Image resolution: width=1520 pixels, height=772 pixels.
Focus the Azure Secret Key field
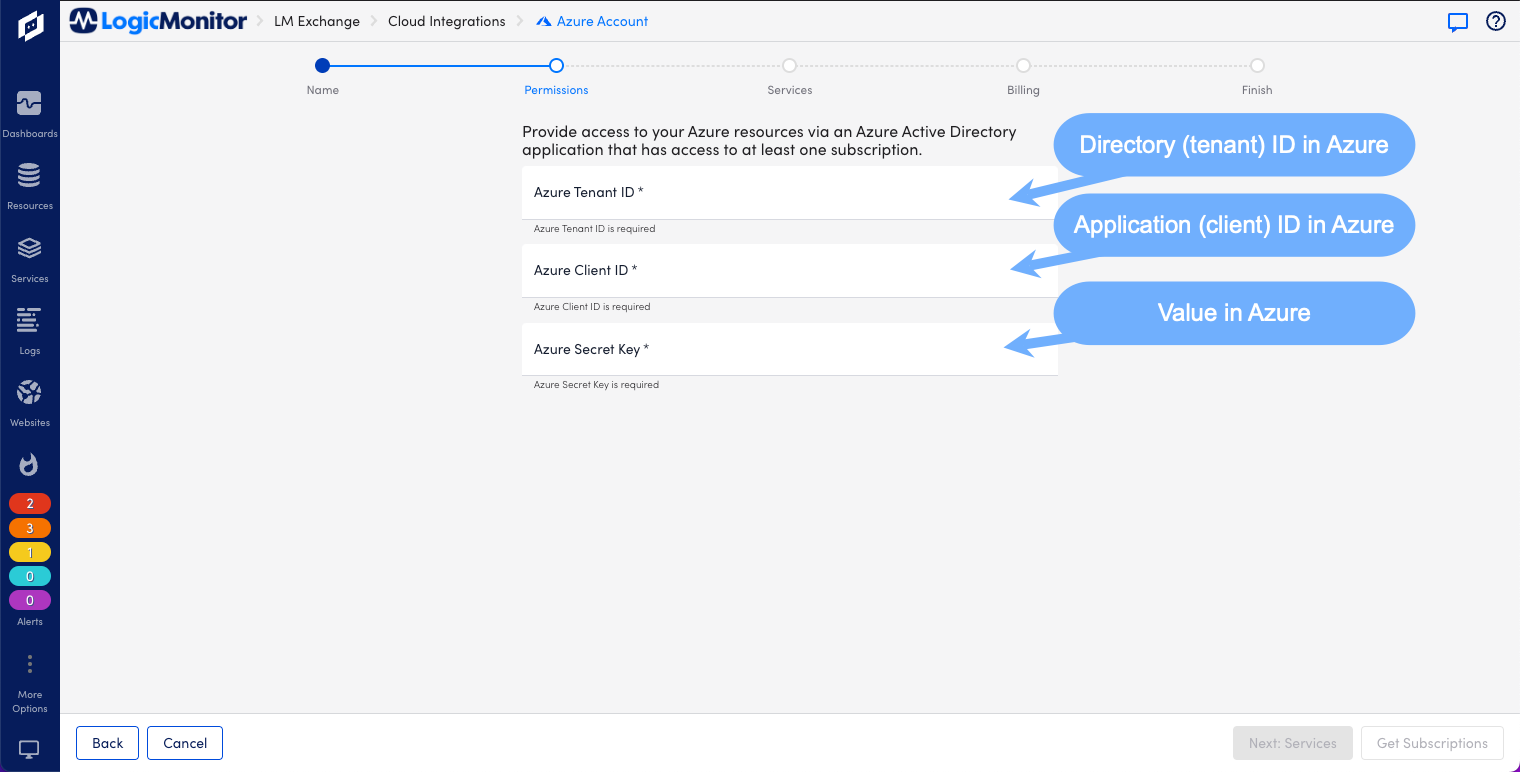[x=790, y=349]
